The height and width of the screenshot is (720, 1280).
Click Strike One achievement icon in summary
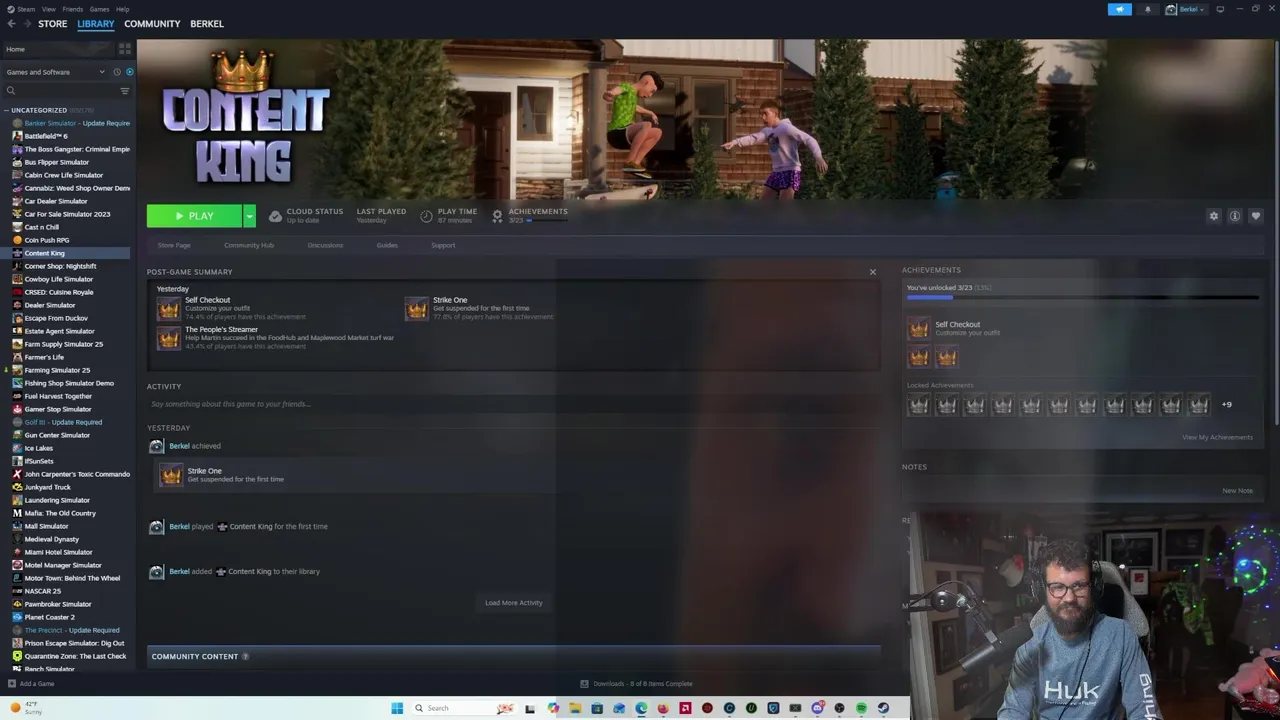point(417,309)
